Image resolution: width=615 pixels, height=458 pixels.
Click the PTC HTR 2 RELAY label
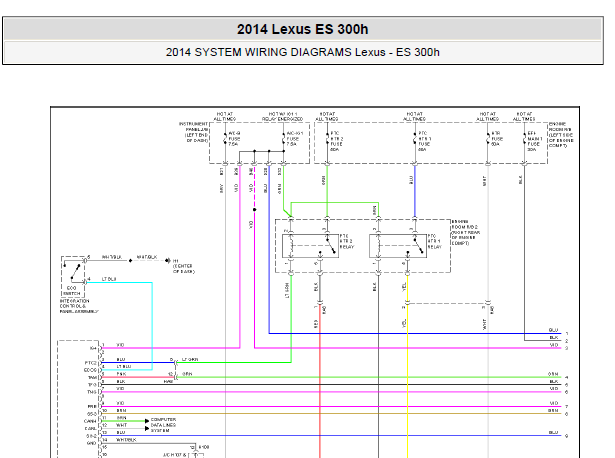(347, 242)
